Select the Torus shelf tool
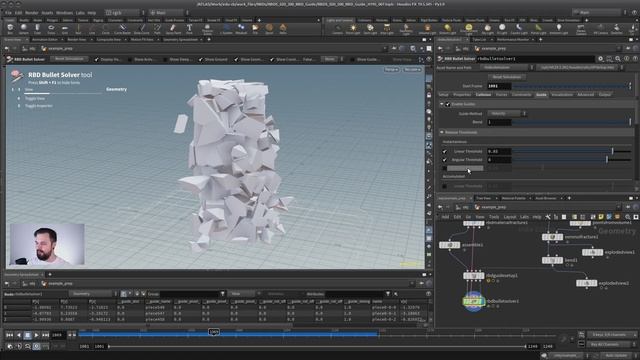Screen dimensions: 640x360 (51, 29)
